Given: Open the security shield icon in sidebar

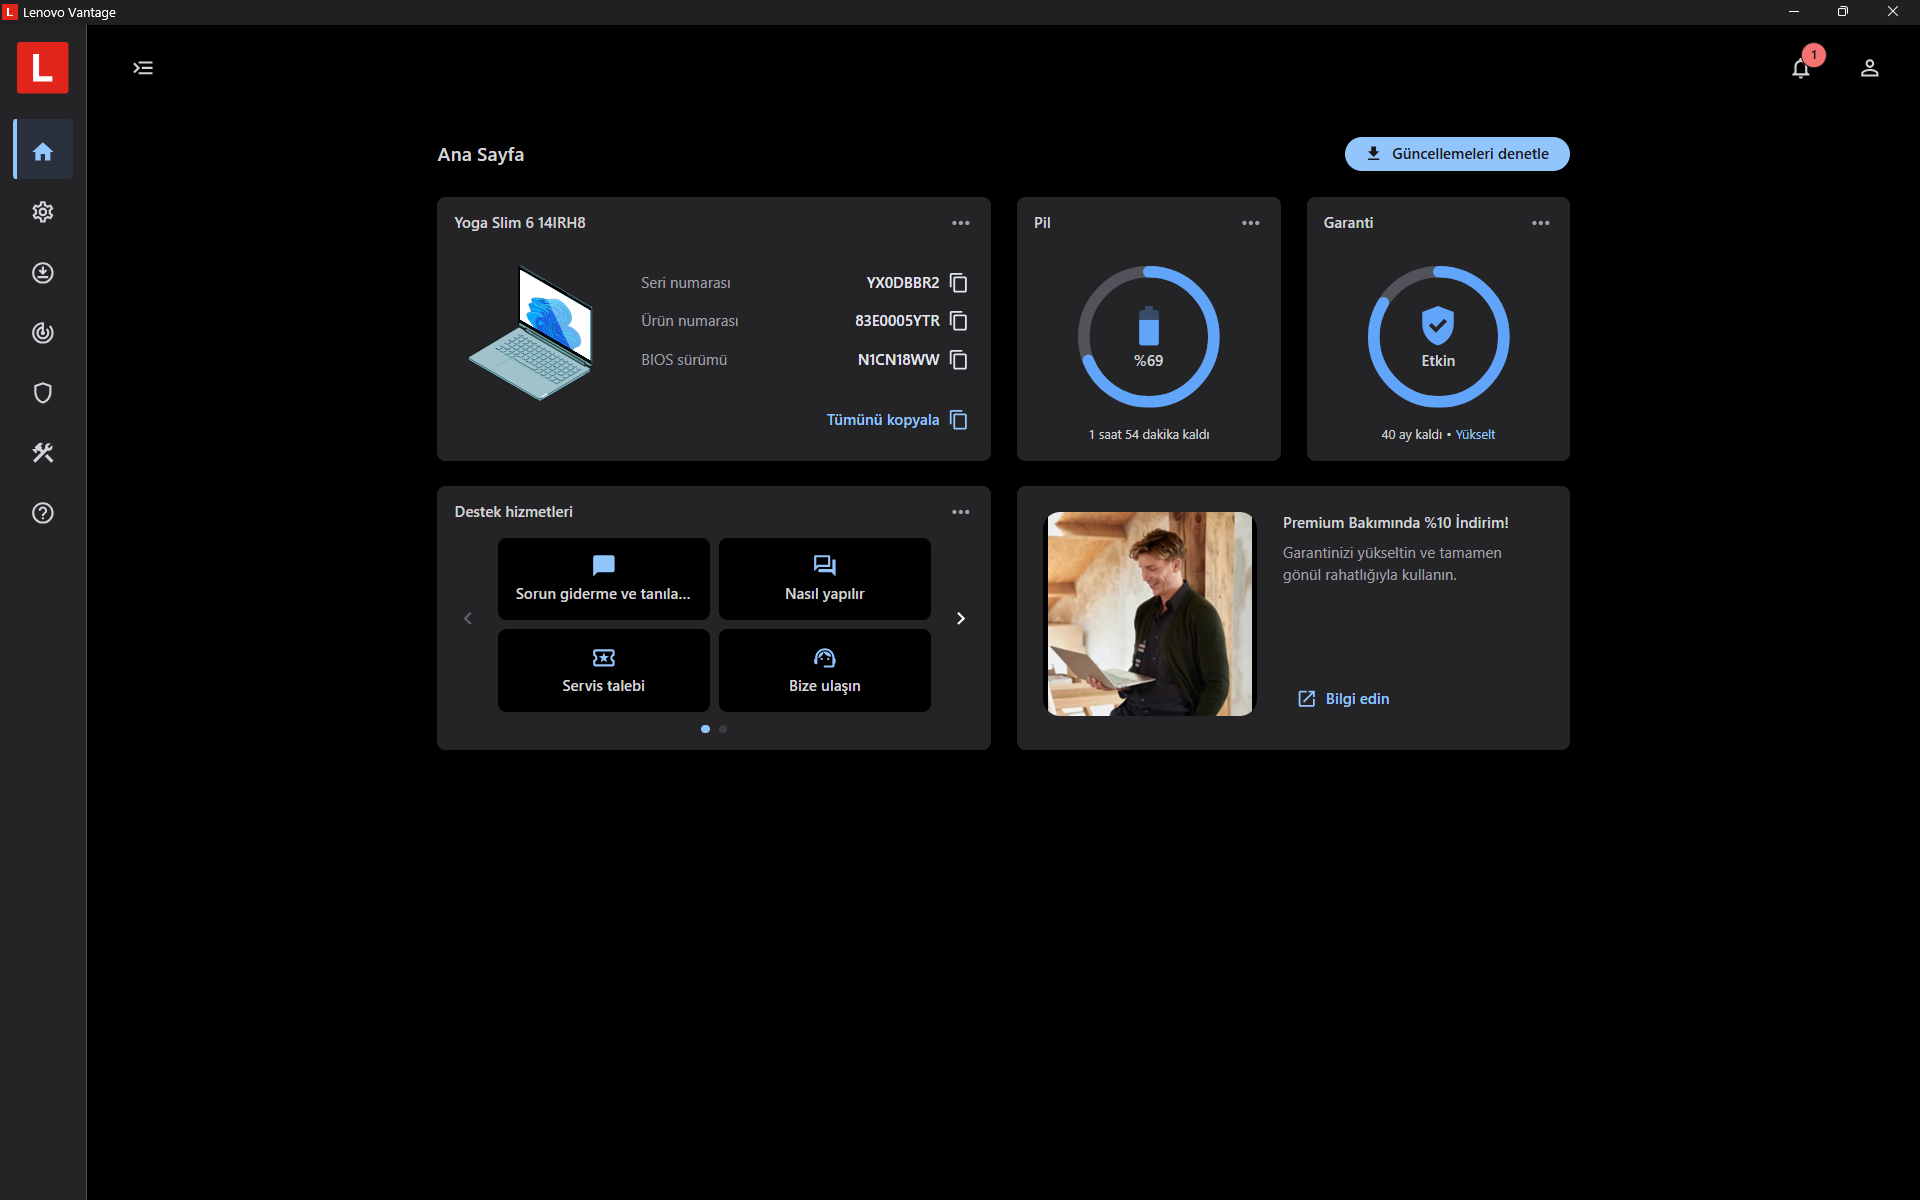Looking at the screenshot, I should 43,393.
